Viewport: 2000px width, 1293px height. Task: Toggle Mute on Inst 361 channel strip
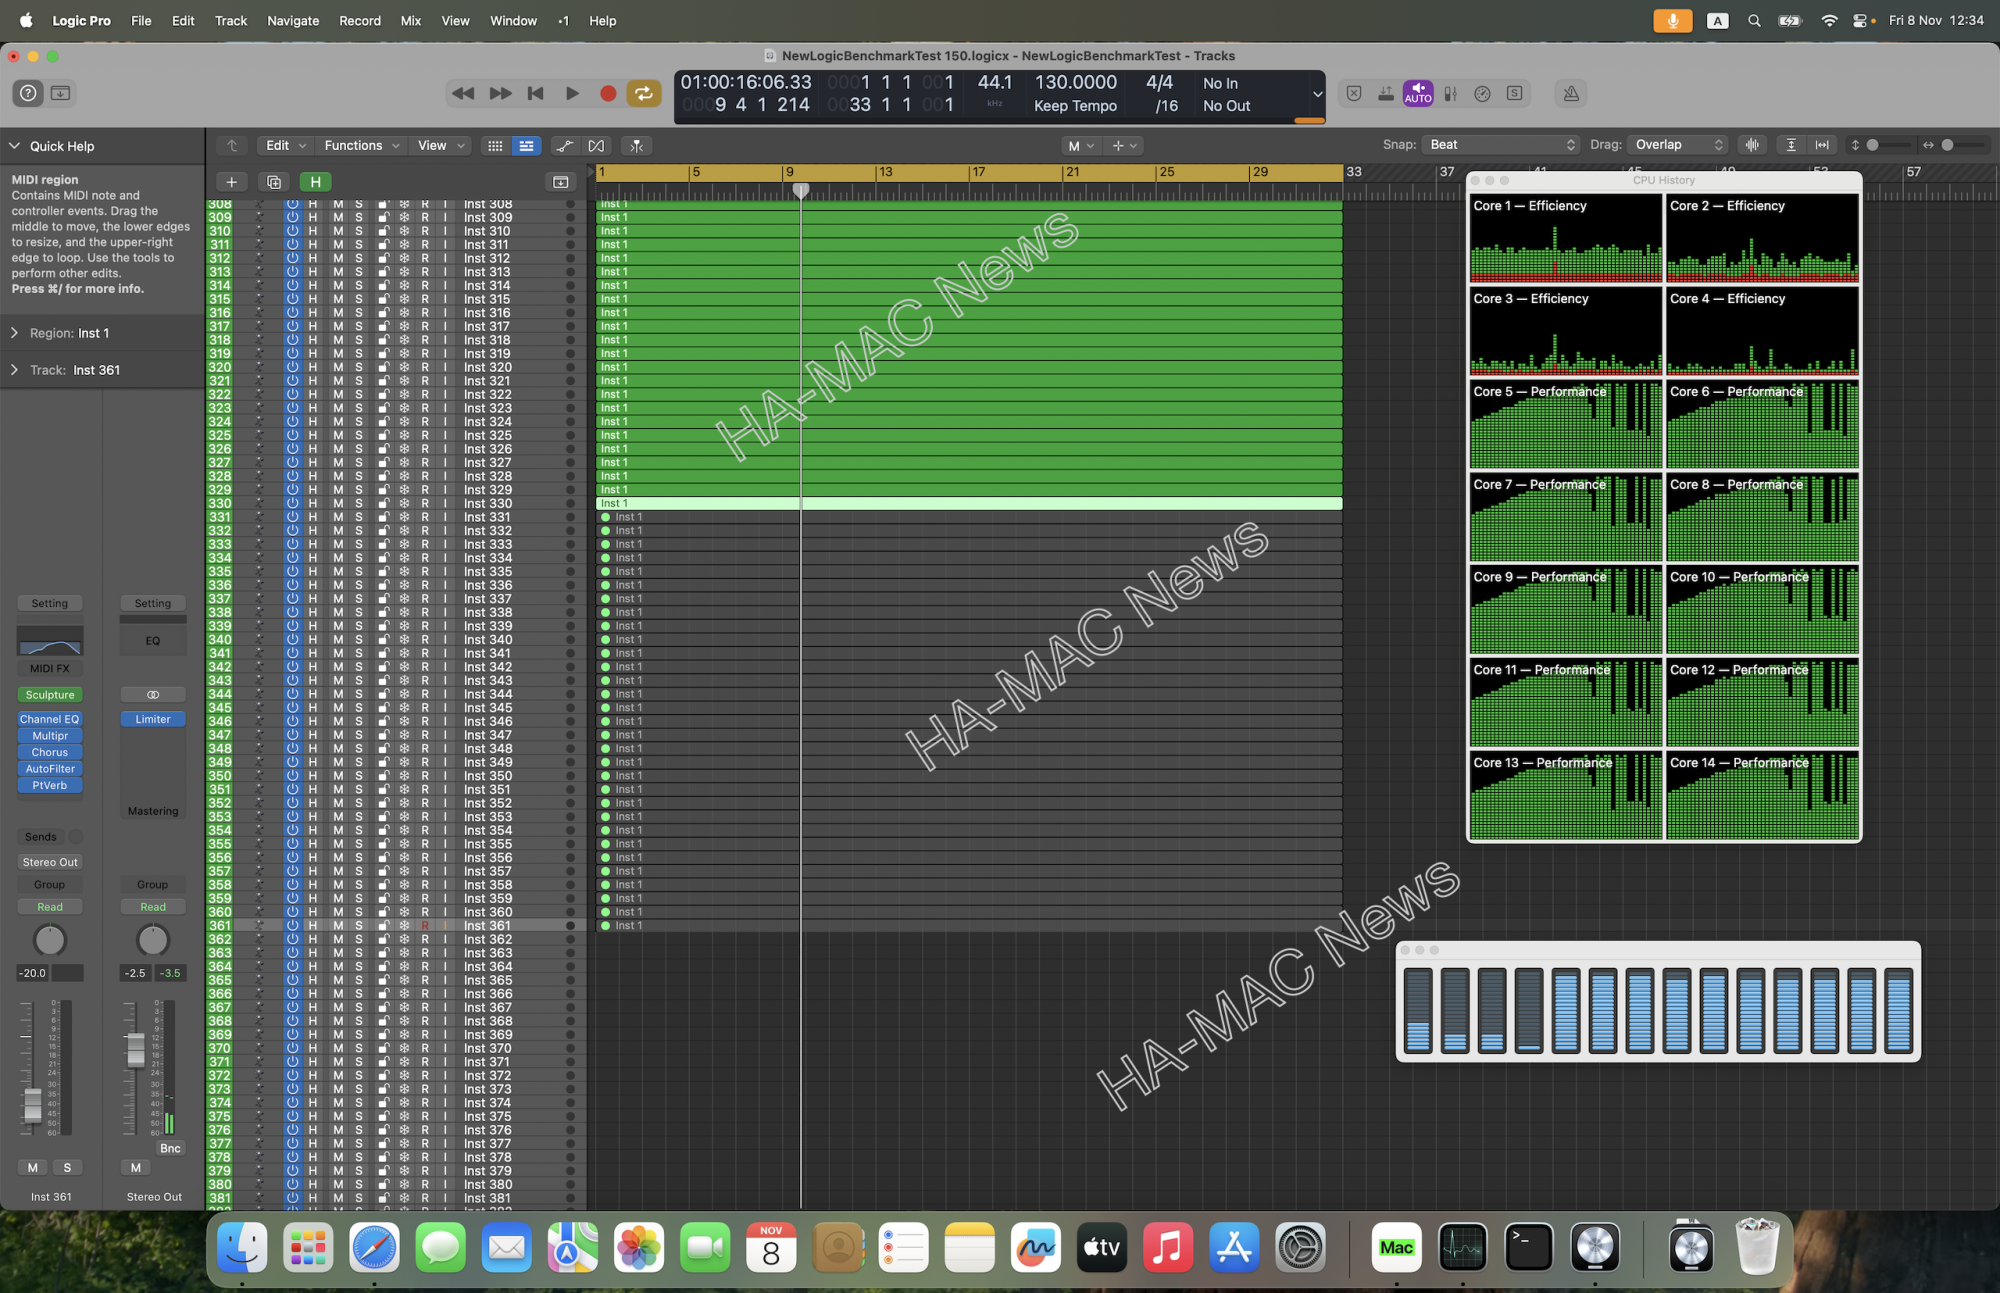point(33,1167)
